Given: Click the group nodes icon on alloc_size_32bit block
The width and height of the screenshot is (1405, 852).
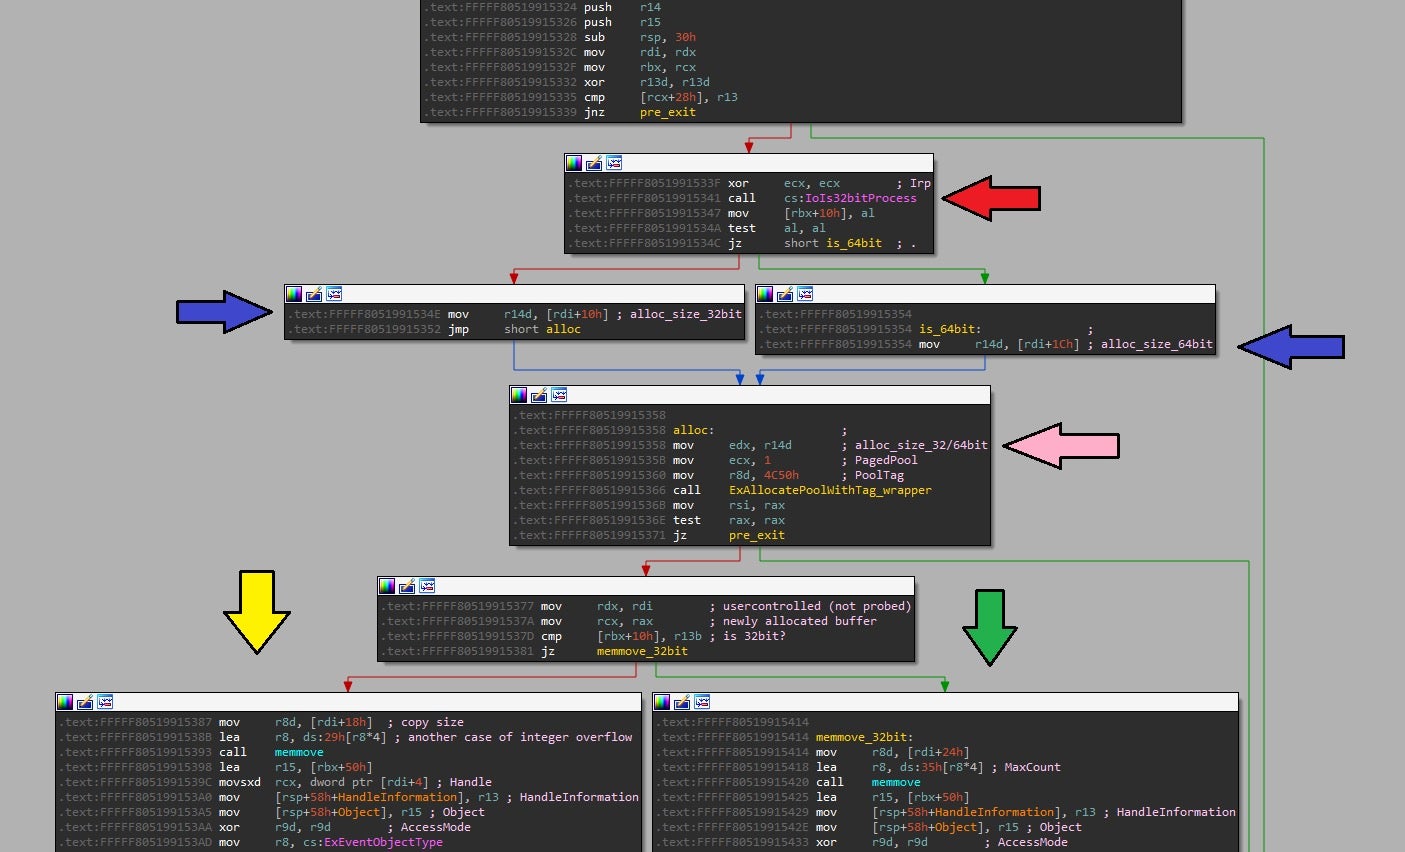Looking at the screenshot, I should tap(334, 294).
